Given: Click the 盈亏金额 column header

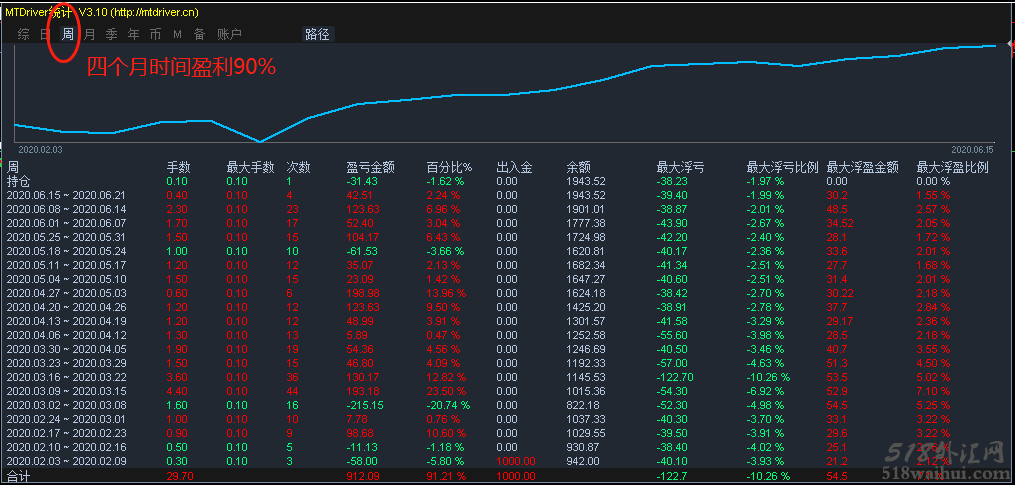Looking at the screenshot, I should (370, 167).
